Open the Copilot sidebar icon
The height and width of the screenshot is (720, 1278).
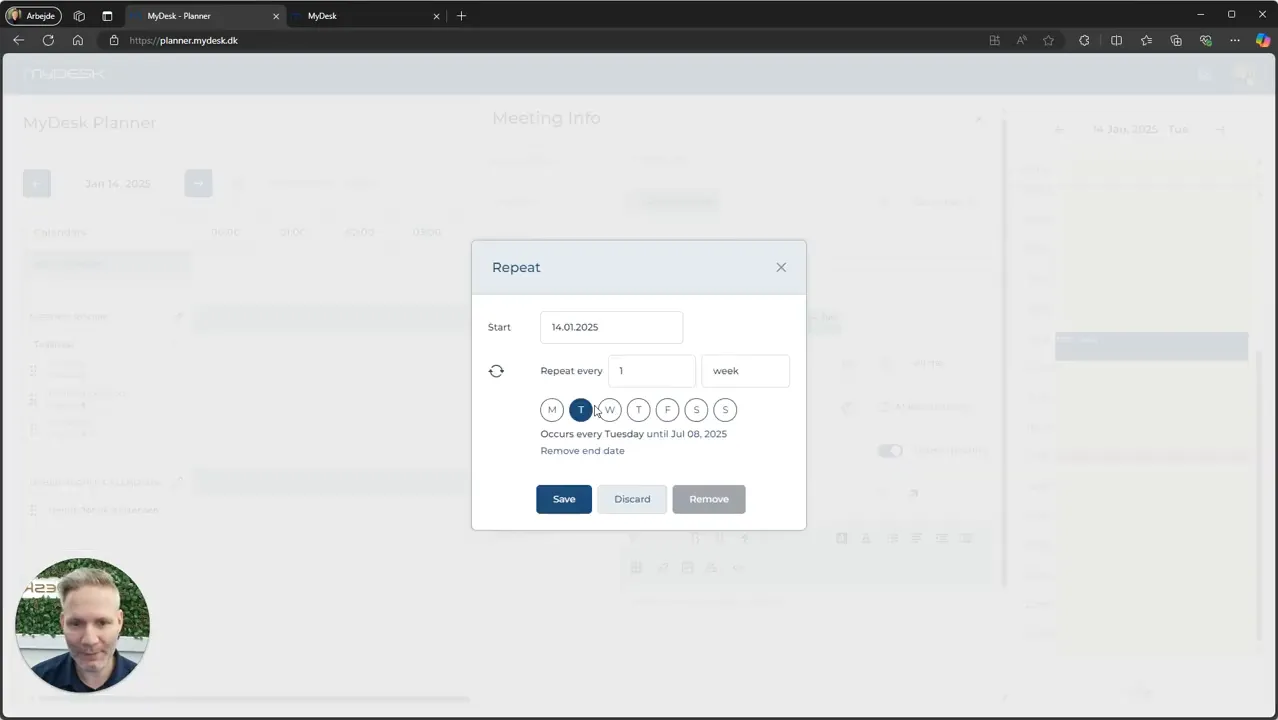coord(1262,40)
